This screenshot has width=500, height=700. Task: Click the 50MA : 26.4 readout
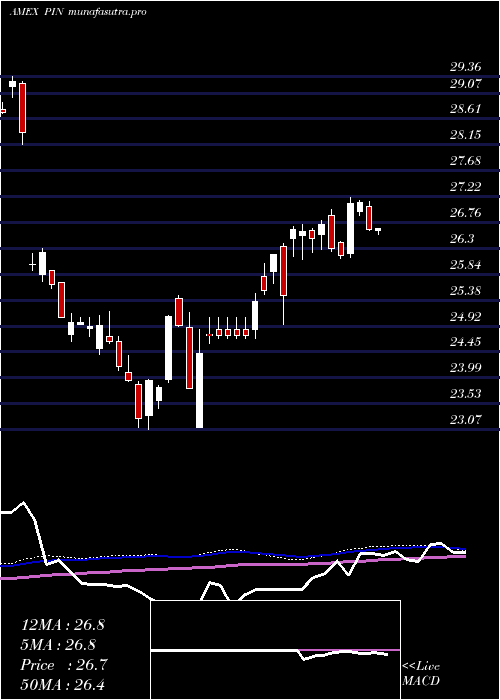click(x=62, y=685)
